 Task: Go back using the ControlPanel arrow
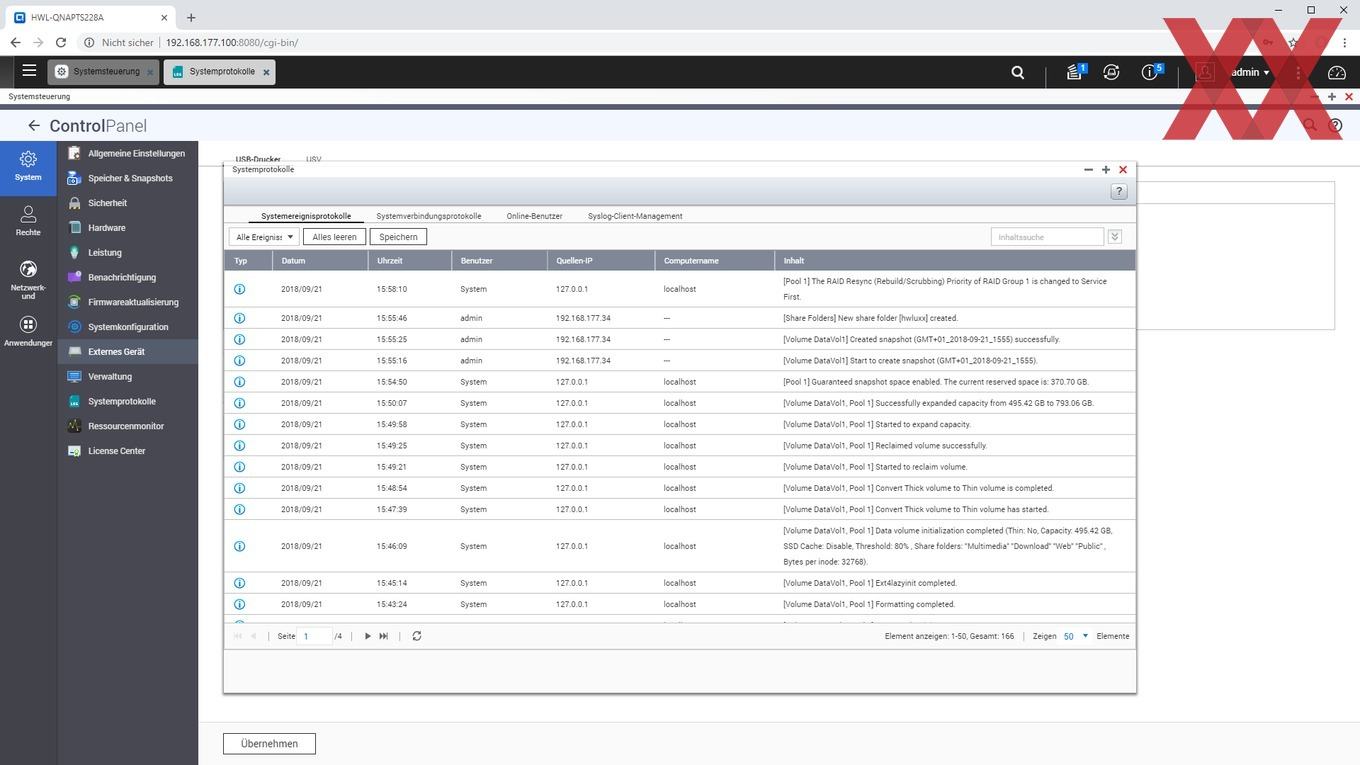pyautogui.click(x=34, y=125)
